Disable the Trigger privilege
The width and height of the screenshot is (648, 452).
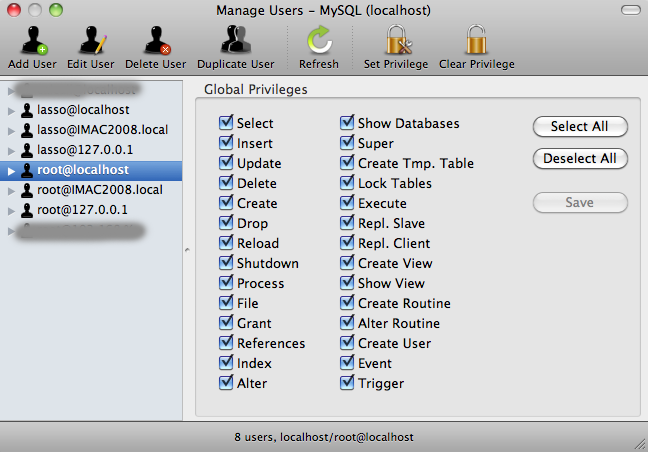tap(347, 383)
